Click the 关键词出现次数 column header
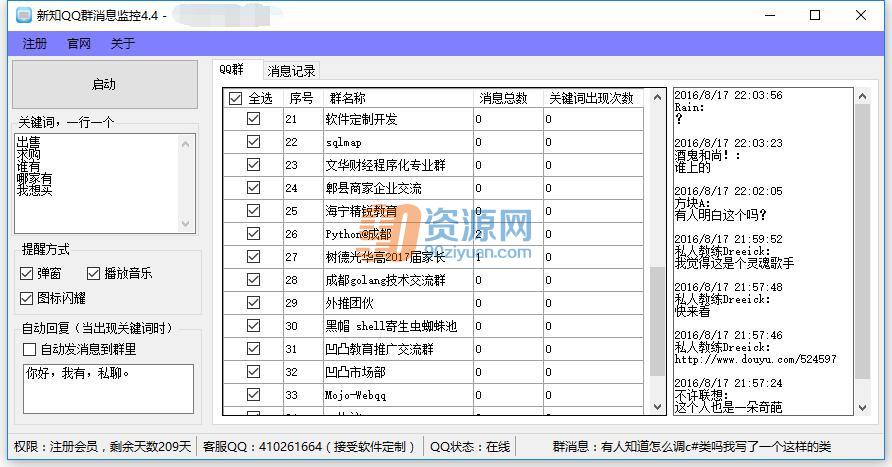 (x=593, y=98)
